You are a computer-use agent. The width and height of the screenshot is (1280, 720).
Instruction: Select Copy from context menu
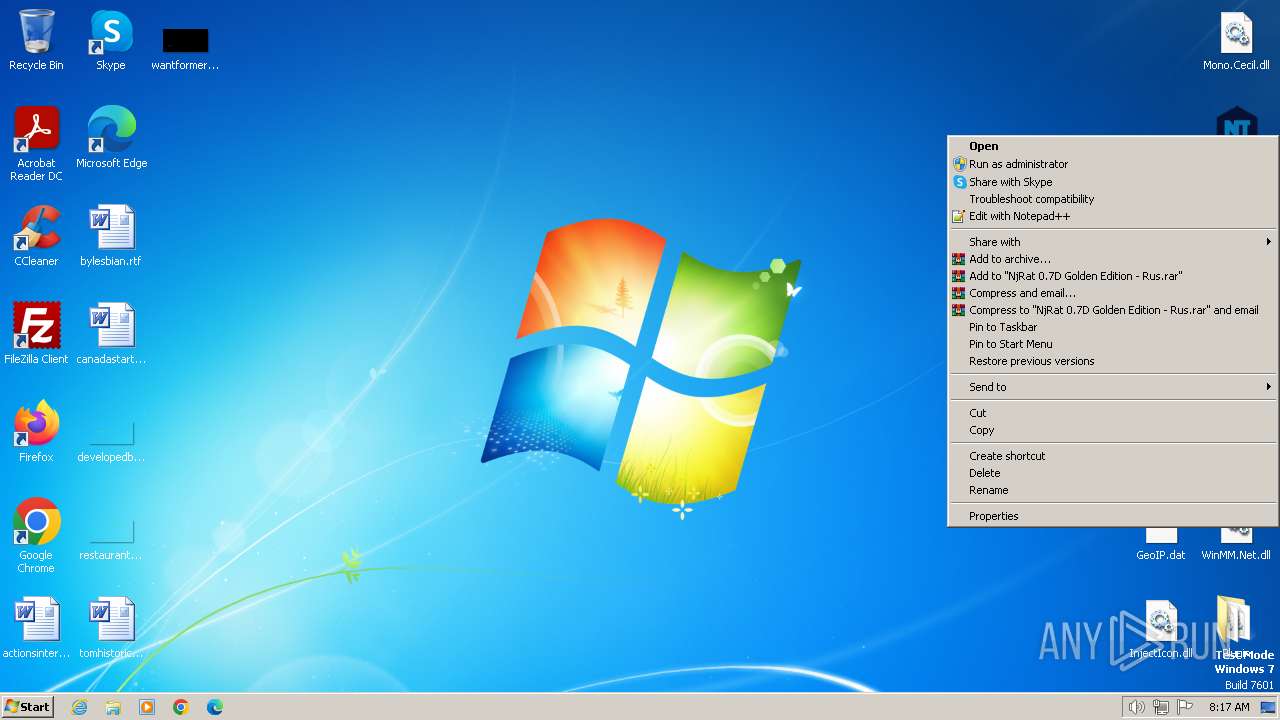click(x=1112, y=430)
